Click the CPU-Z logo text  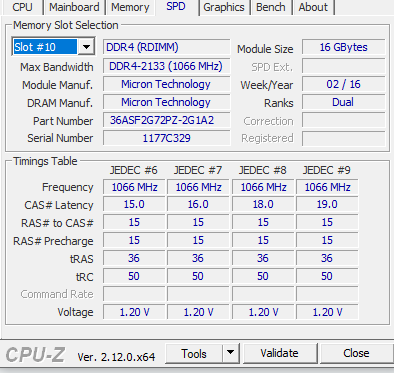point(35,354)
